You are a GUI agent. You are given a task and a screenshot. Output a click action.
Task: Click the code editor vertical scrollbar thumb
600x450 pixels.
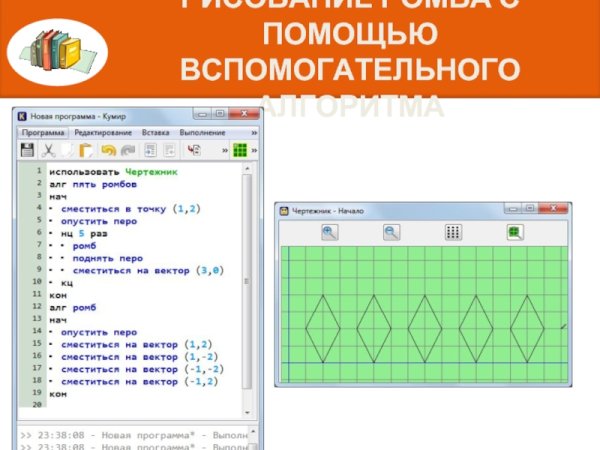(x=247, y=281)
